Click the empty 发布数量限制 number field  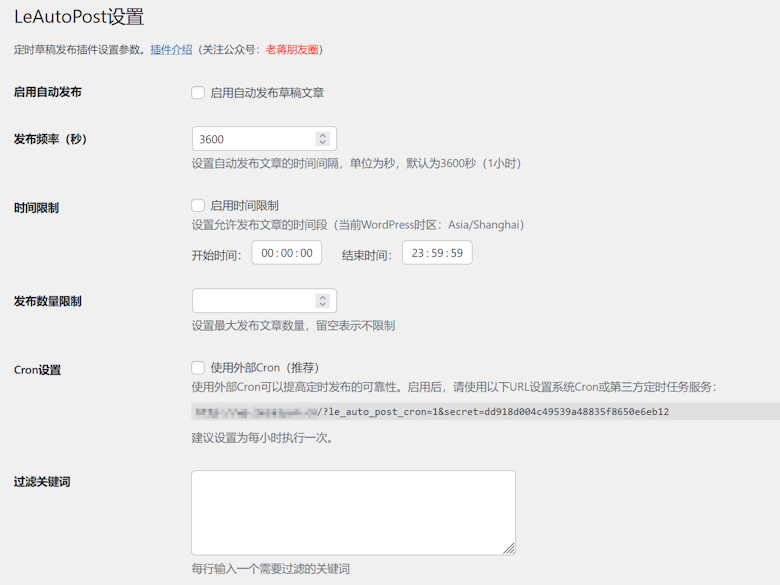coord(264,301)
